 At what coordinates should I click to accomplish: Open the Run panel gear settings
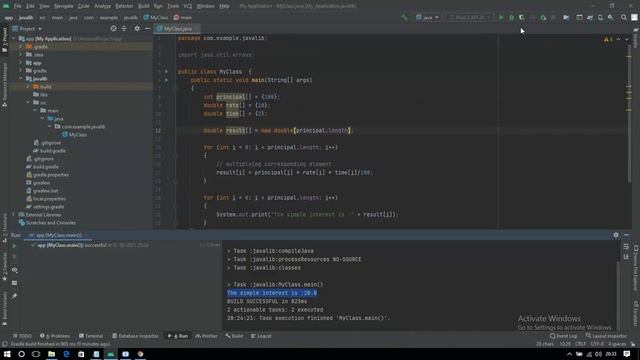(616, 235)
